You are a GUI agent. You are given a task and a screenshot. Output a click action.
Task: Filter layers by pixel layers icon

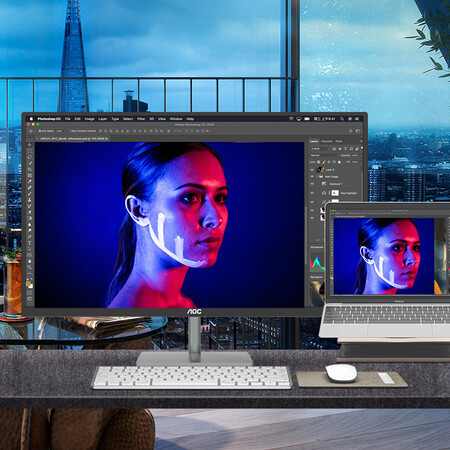334,149
